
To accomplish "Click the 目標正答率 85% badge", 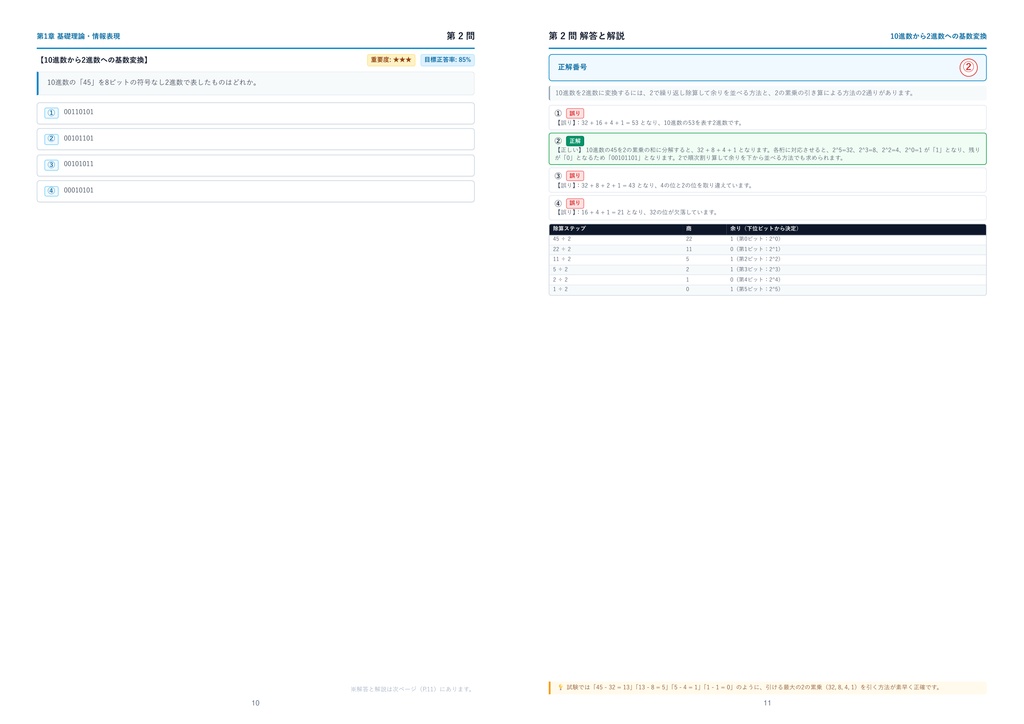I will pos(447,60).
